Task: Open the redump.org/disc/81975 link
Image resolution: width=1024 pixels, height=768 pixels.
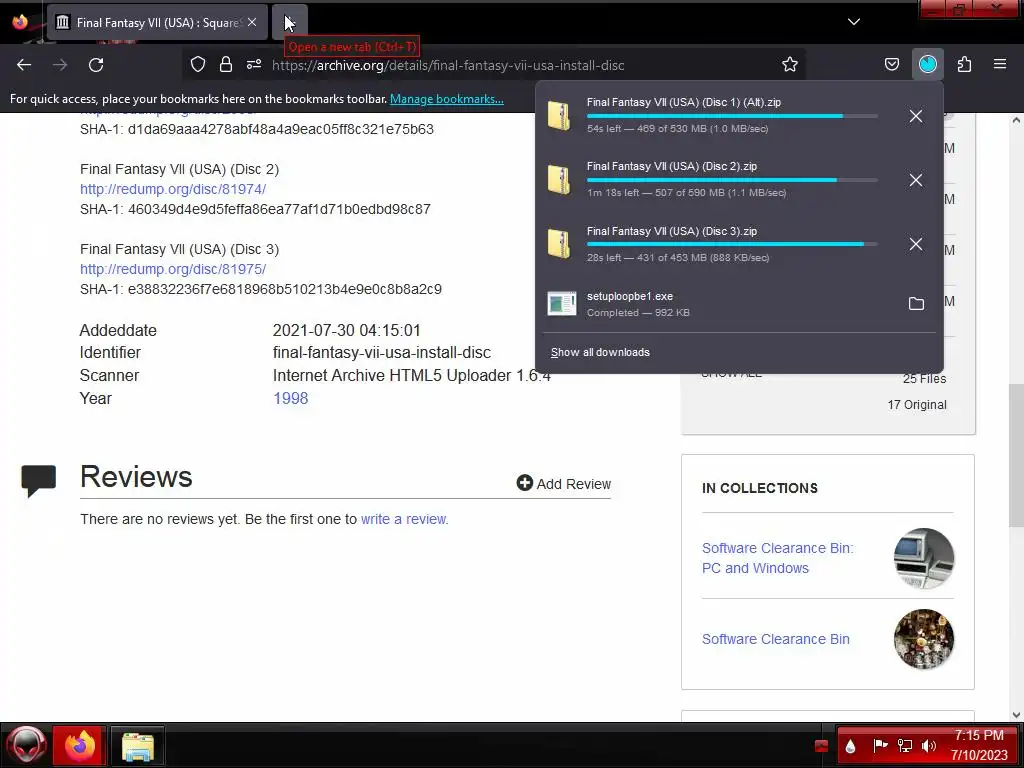Action: (173, 269)
